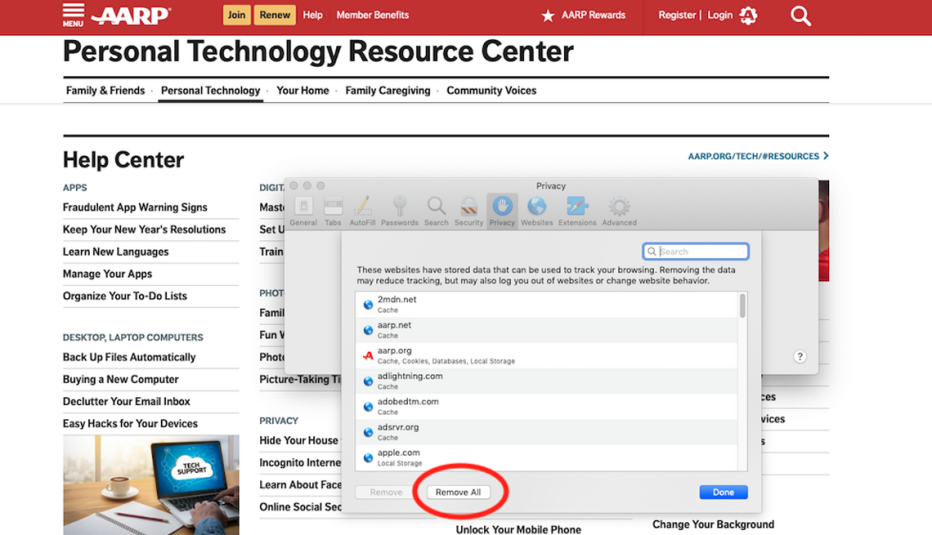Open the AARP.ORG/TECH/#RESOURCES link
The image size is (932, 535).
[758, 156]
